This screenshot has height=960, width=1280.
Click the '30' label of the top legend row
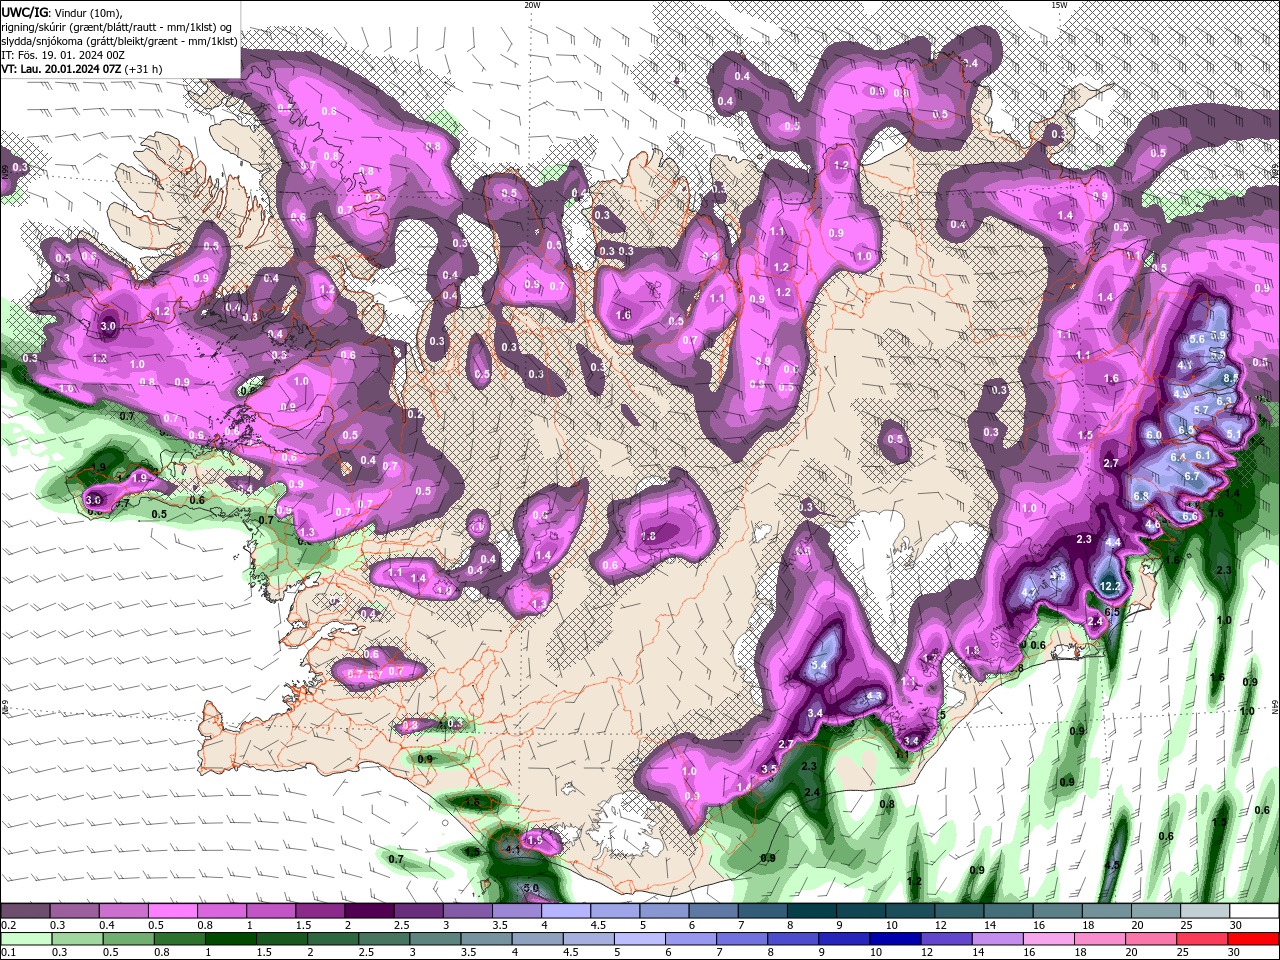pyautogui.click(x=1235, y=925)
